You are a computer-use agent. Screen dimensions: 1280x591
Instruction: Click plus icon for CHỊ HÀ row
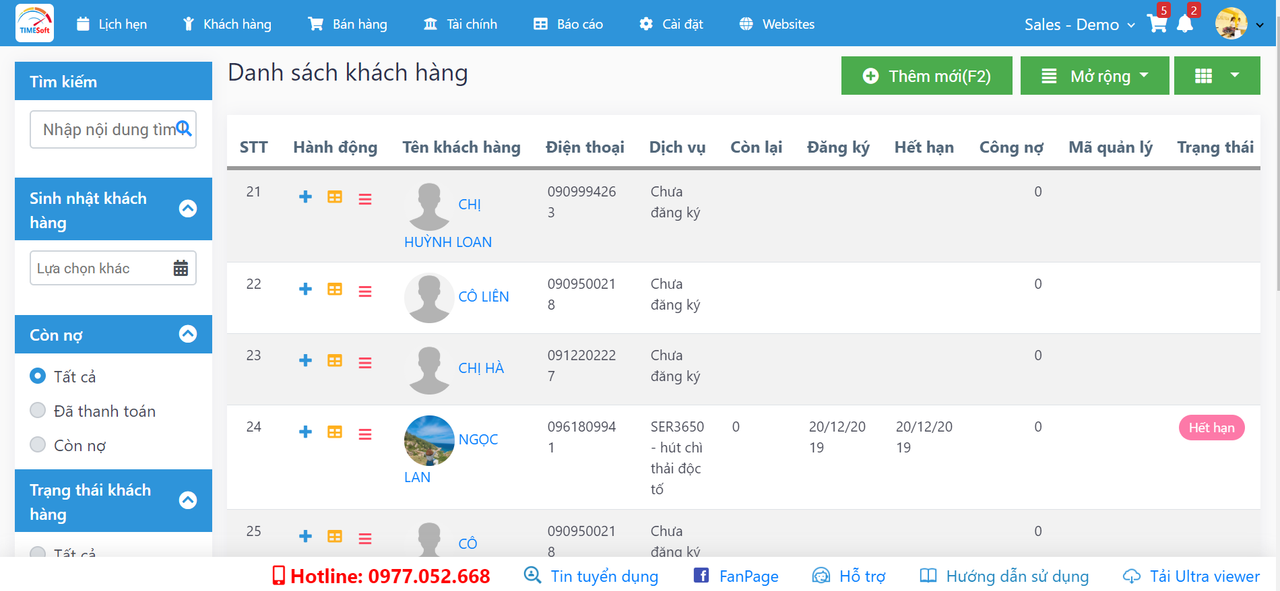click(x=306, y=360)
